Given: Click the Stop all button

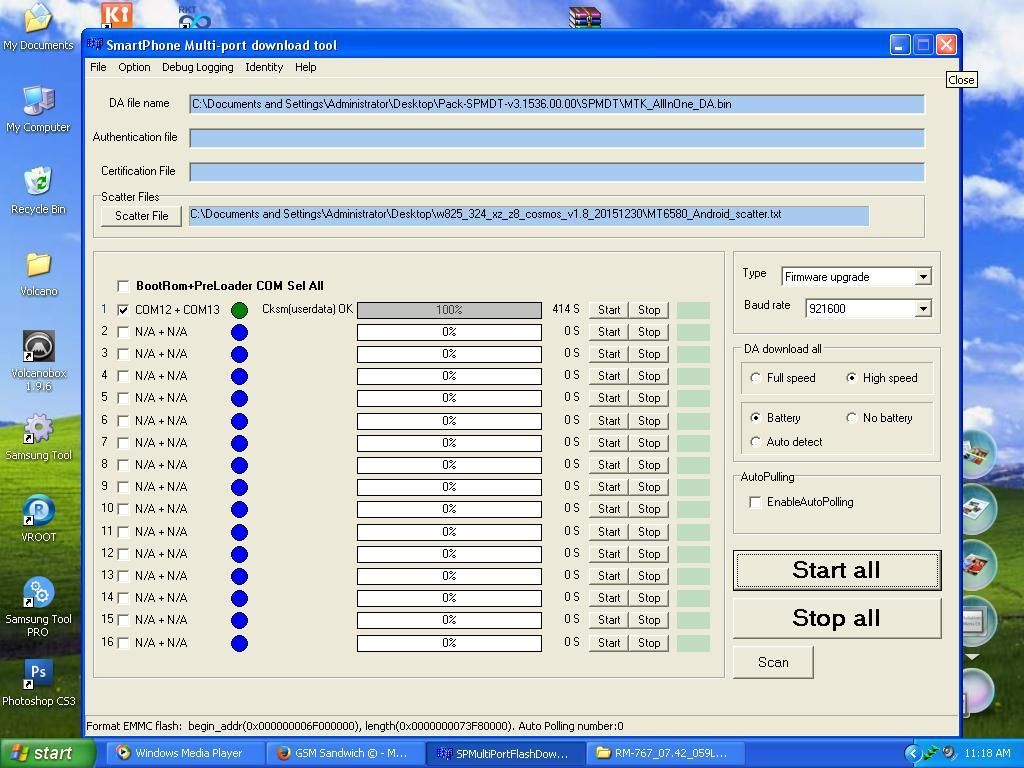Looking at the screenshot, I should (x=837, y=618).
